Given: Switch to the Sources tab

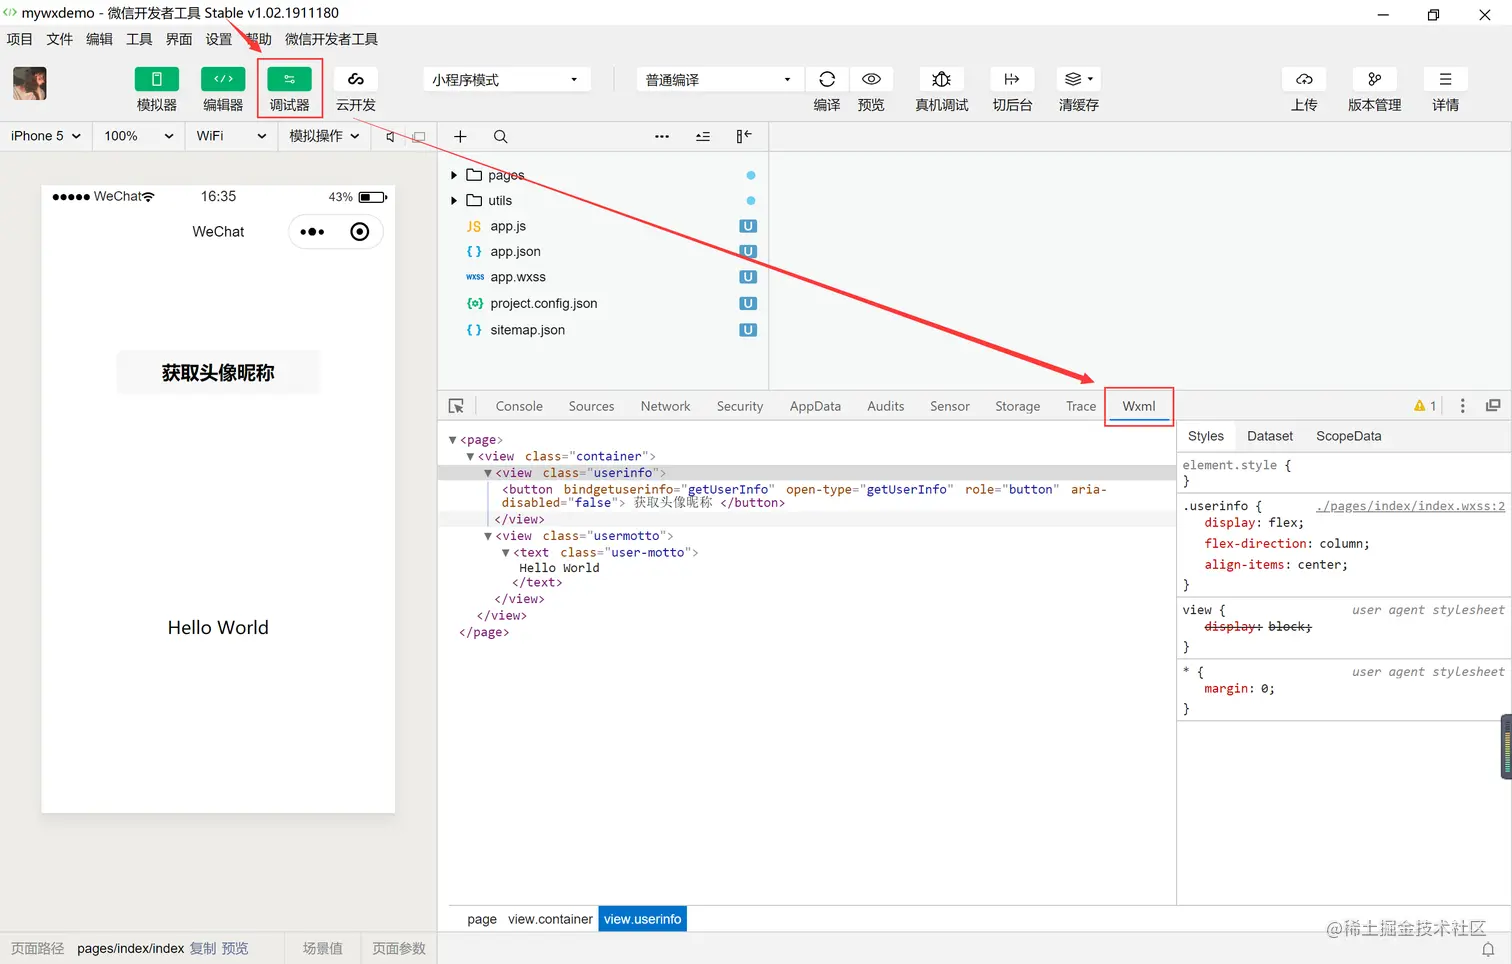Looking at the screenshot, I should 591,406.
